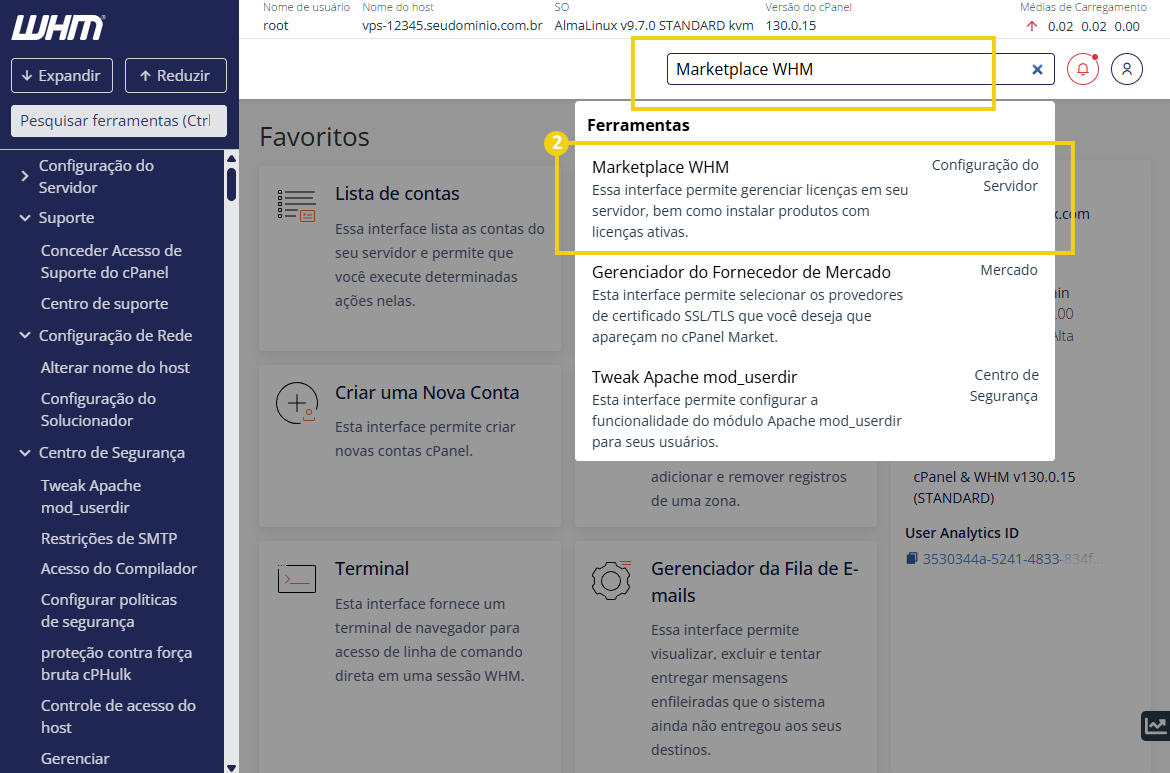Collapse the Configuração de Rede section
Screen dimensions: 1170x773
click(x=22, y=335)
